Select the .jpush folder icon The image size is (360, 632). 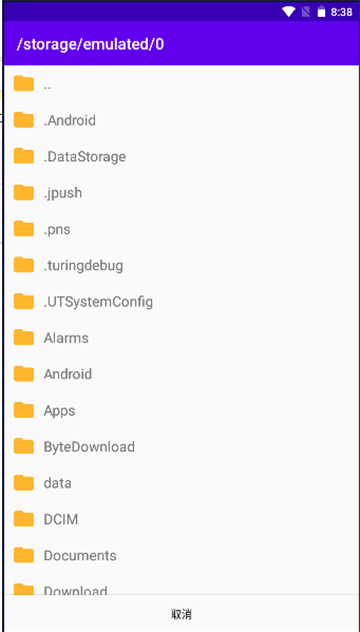click(23, 193)
